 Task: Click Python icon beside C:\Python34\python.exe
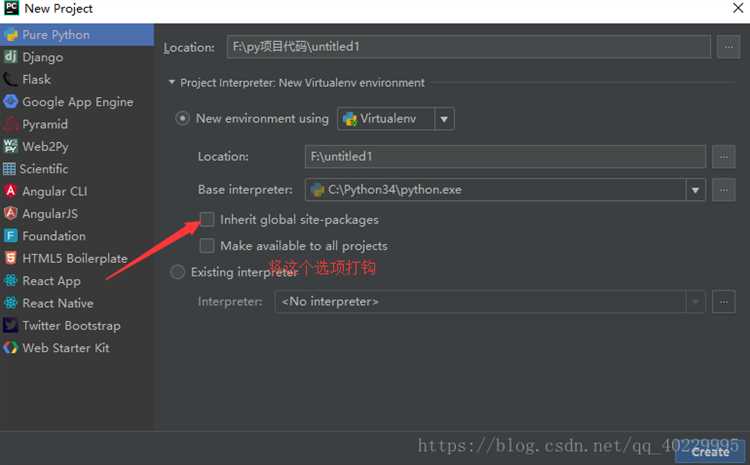coord(317,190)
